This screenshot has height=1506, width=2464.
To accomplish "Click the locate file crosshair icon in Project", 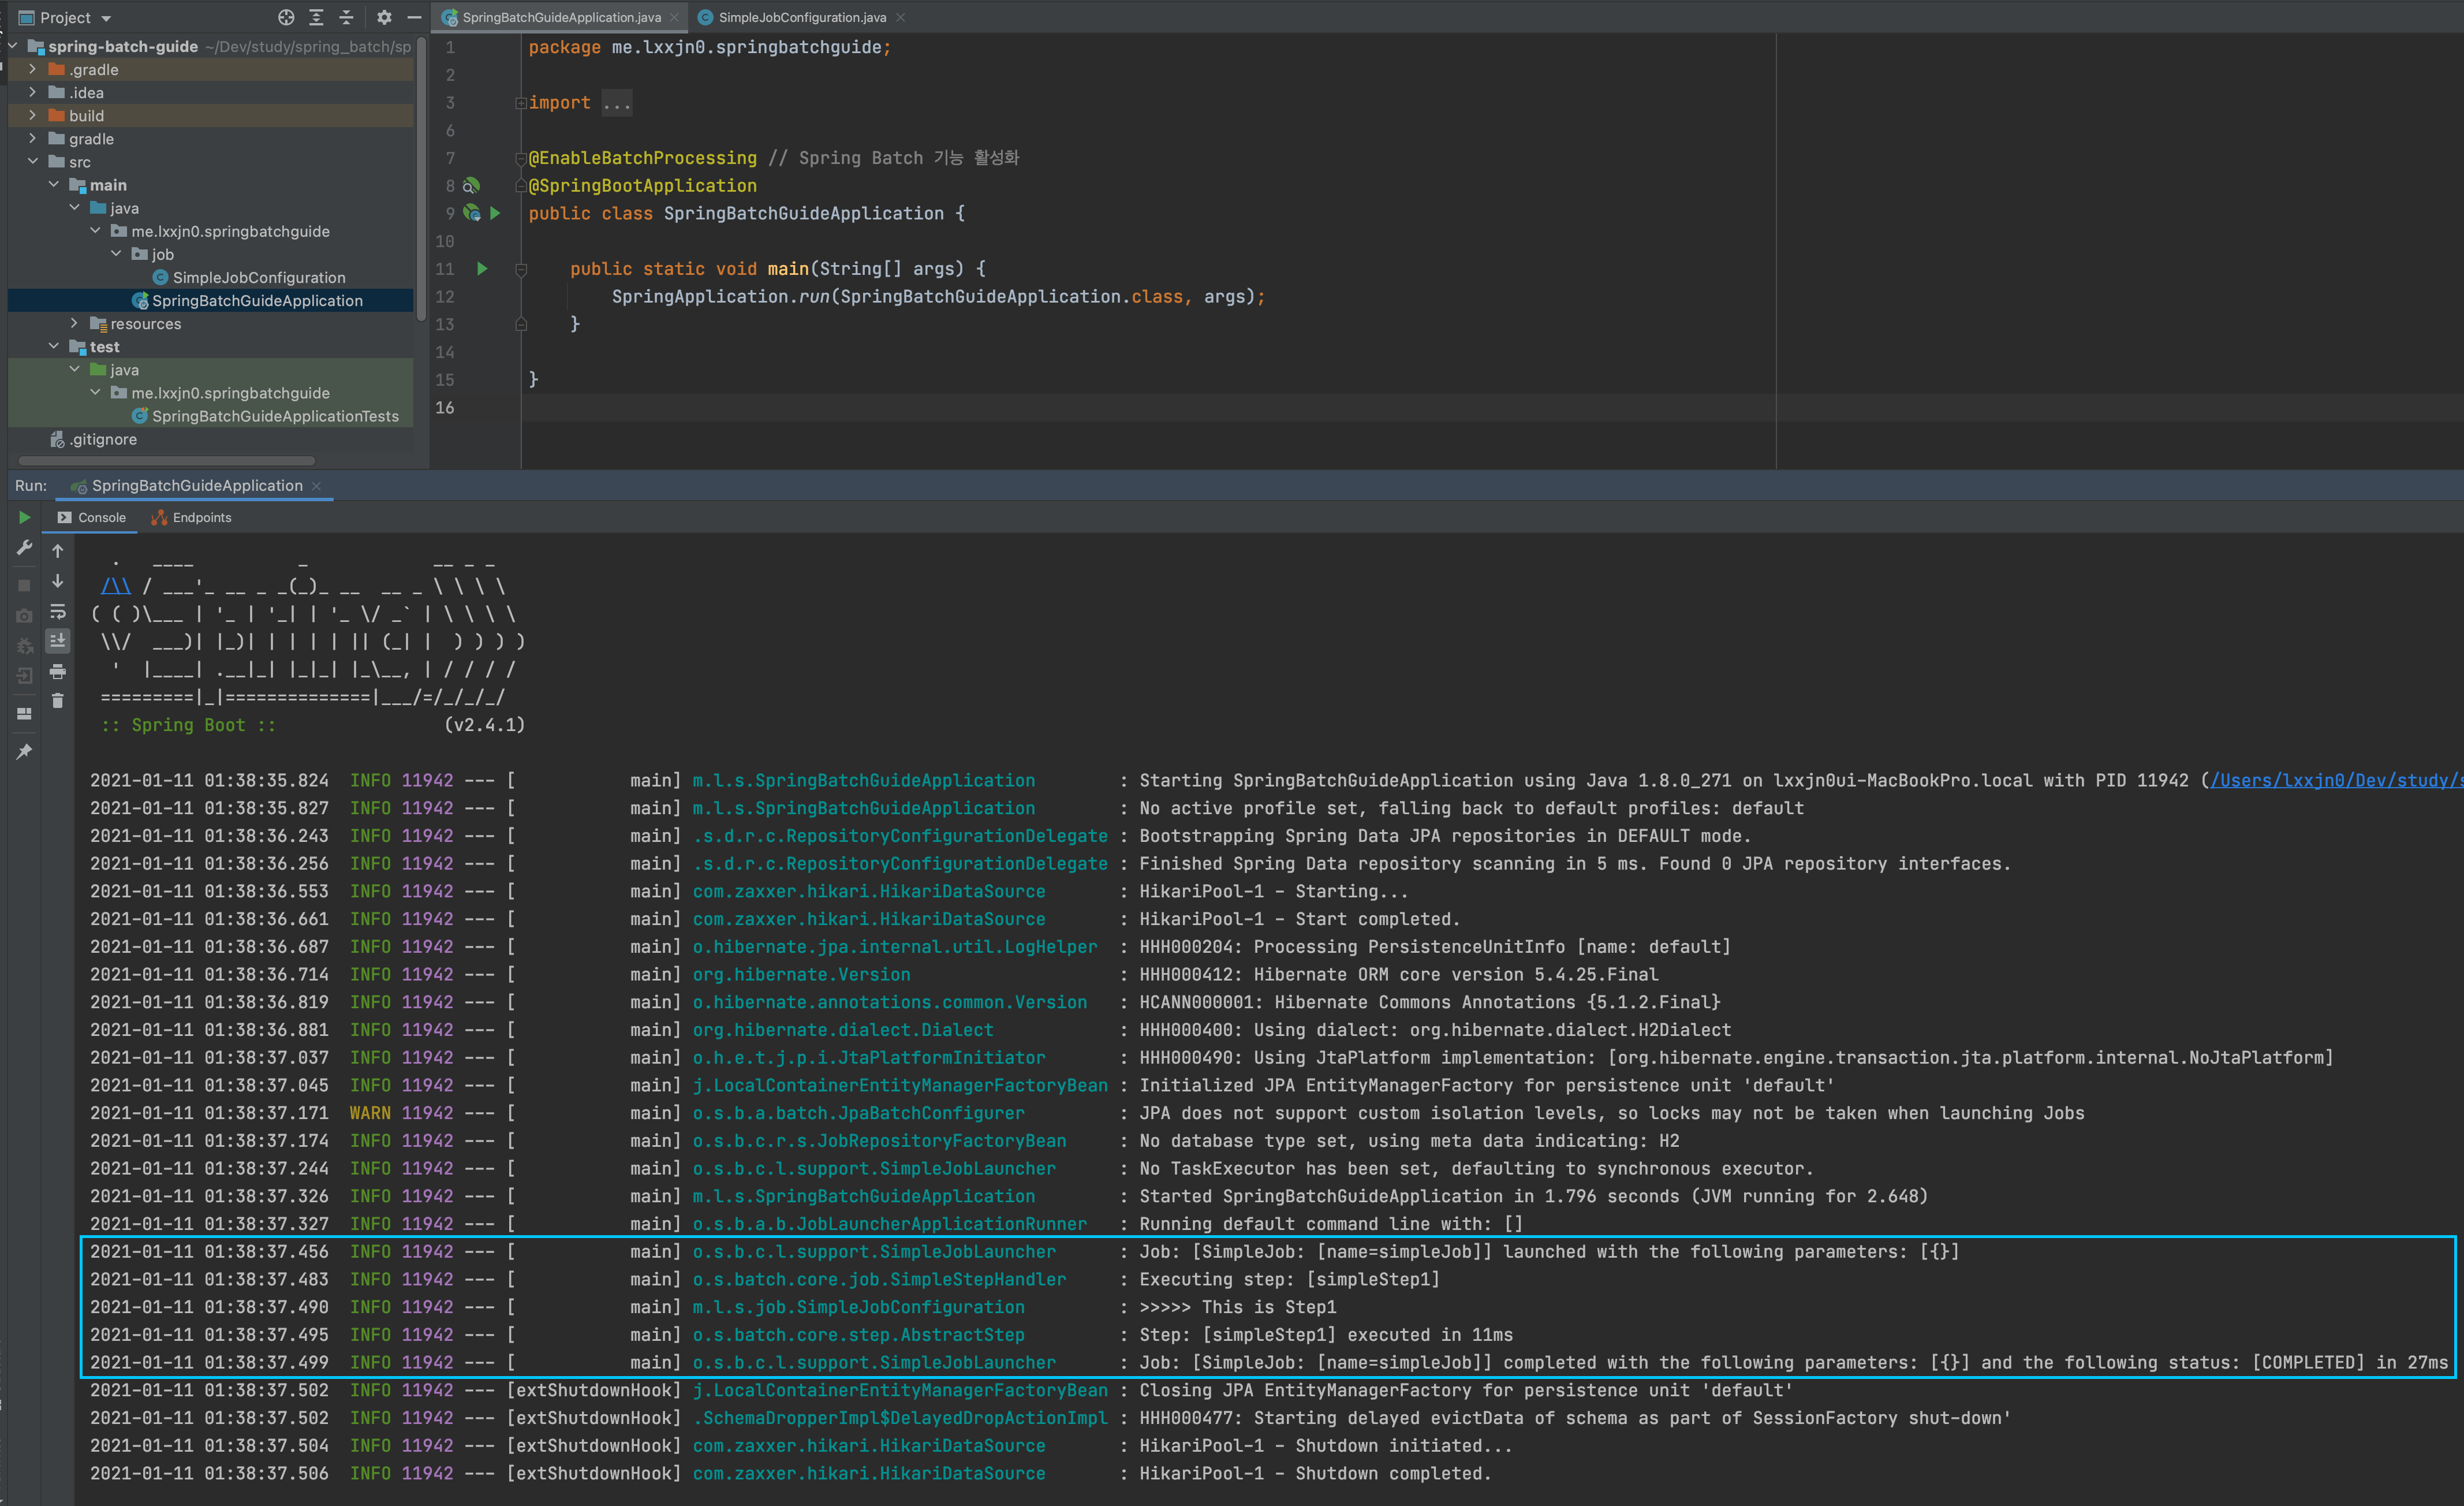I will point(286,17).
